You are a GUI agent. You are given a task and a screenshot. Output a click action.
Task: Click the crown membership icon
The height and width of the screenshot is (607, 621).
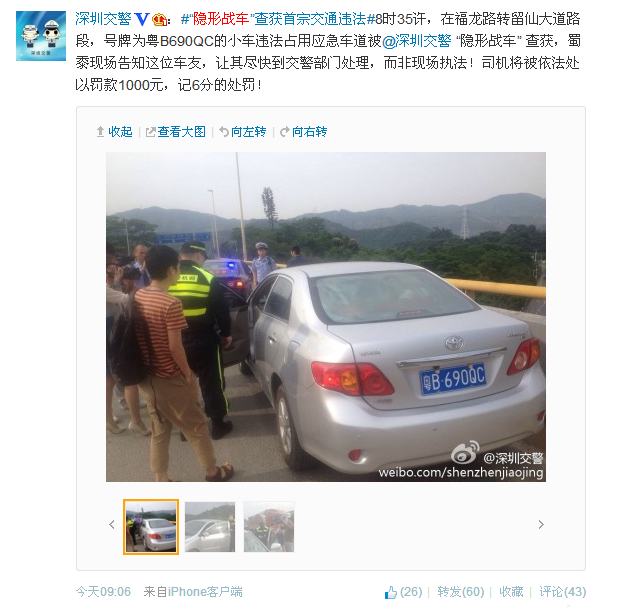[x=159, y=19]
